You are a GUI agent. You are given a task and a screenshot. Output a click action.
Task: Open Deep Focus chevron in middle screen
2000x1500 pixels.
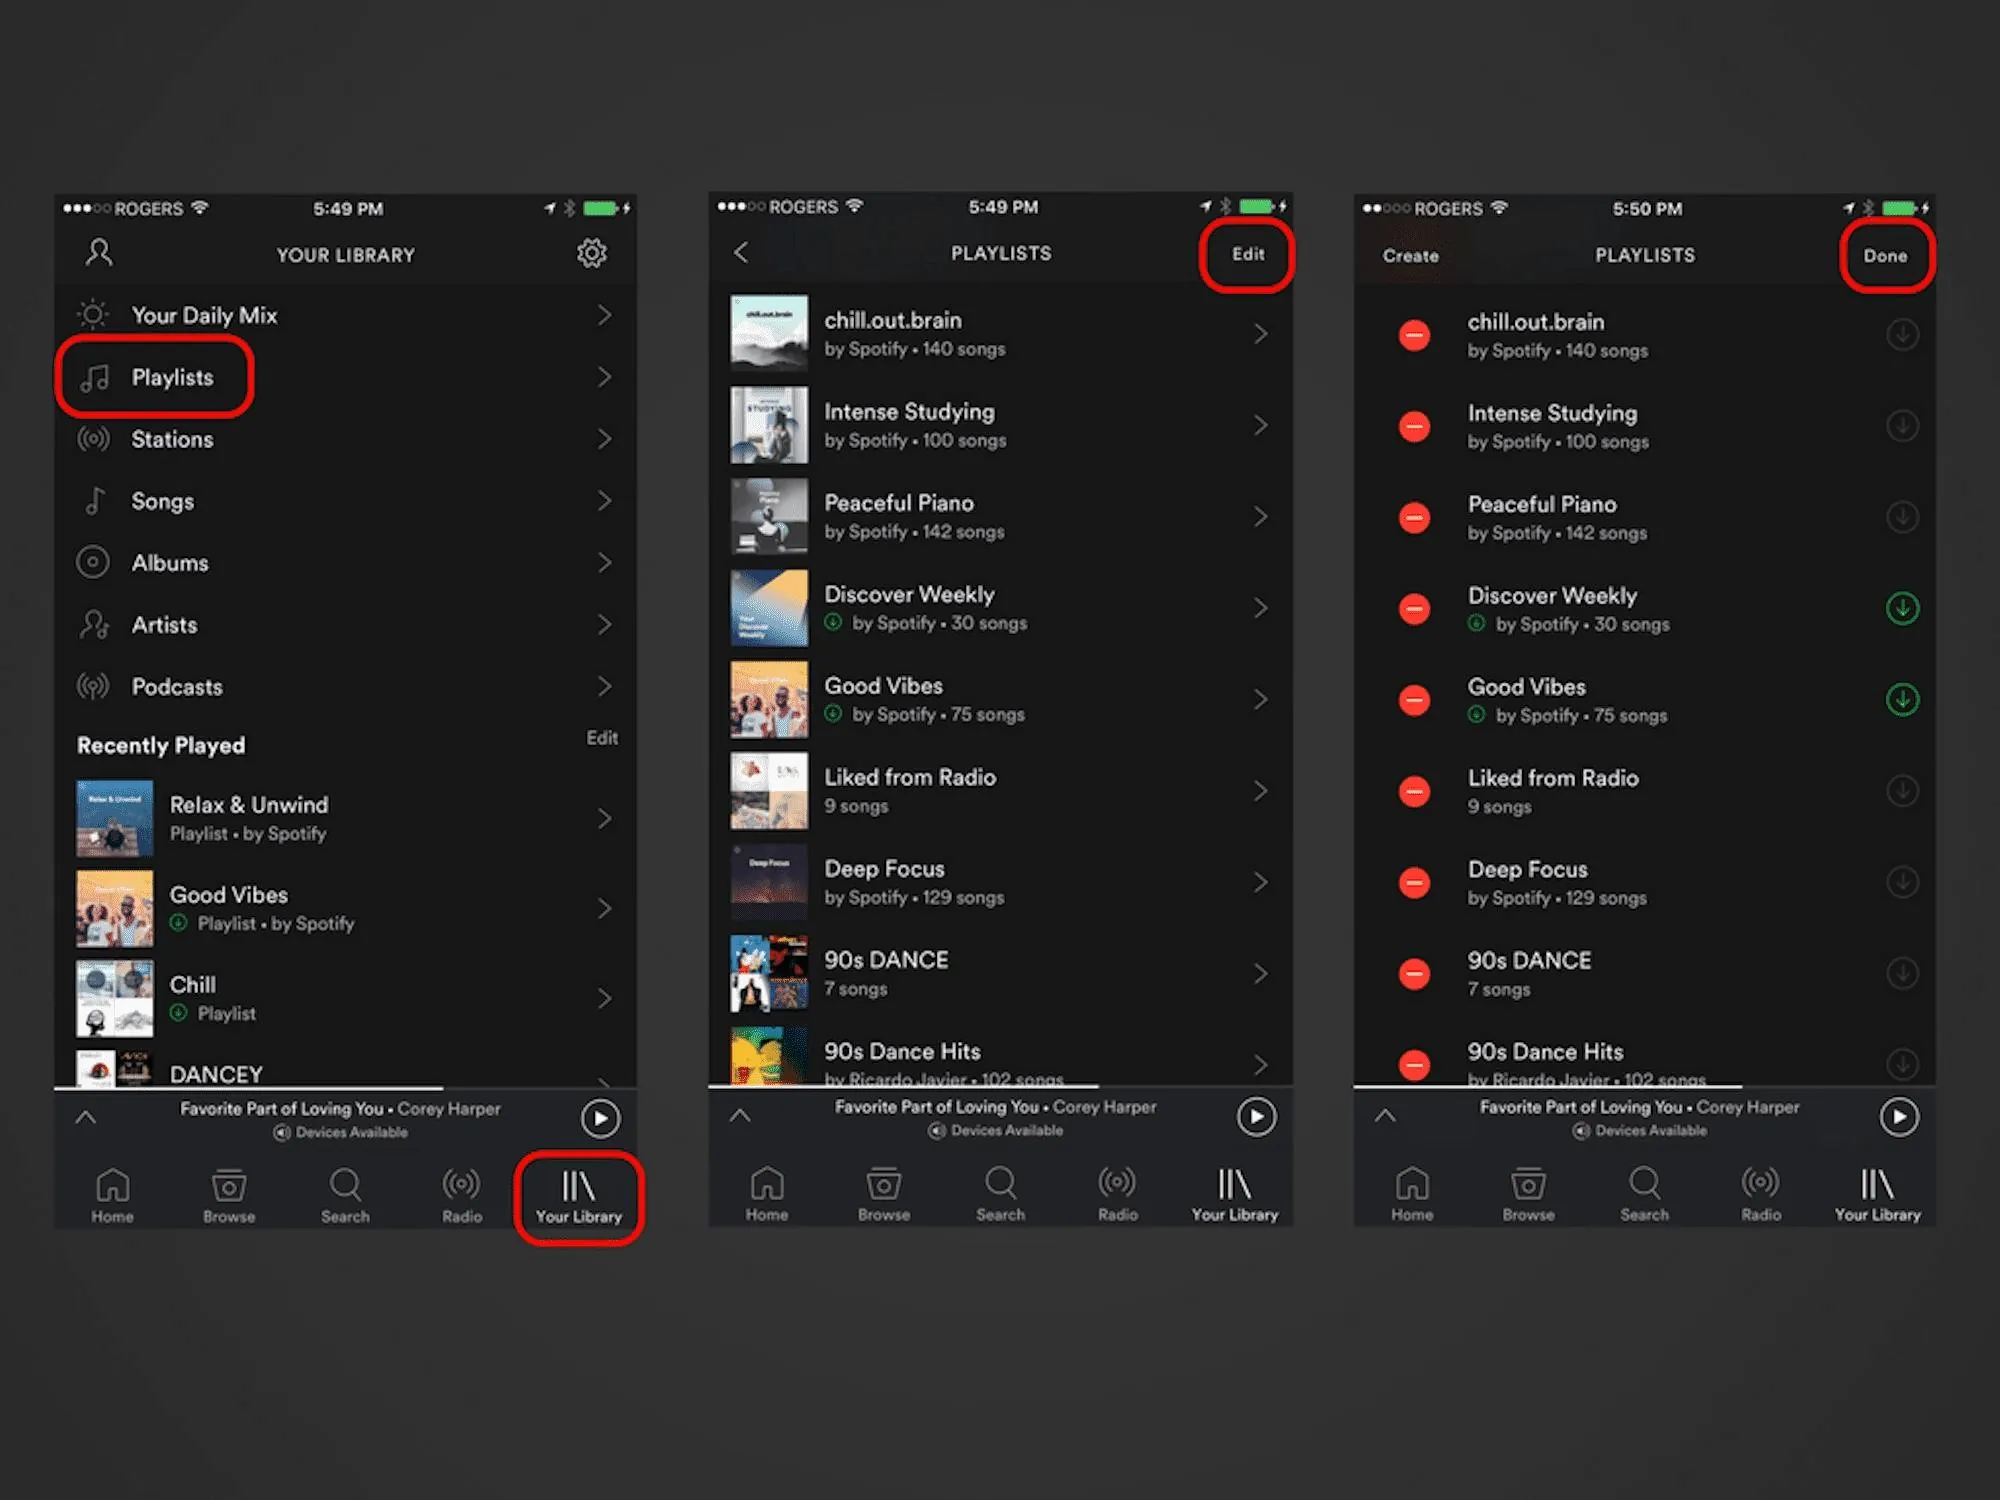coord(1261,882)
